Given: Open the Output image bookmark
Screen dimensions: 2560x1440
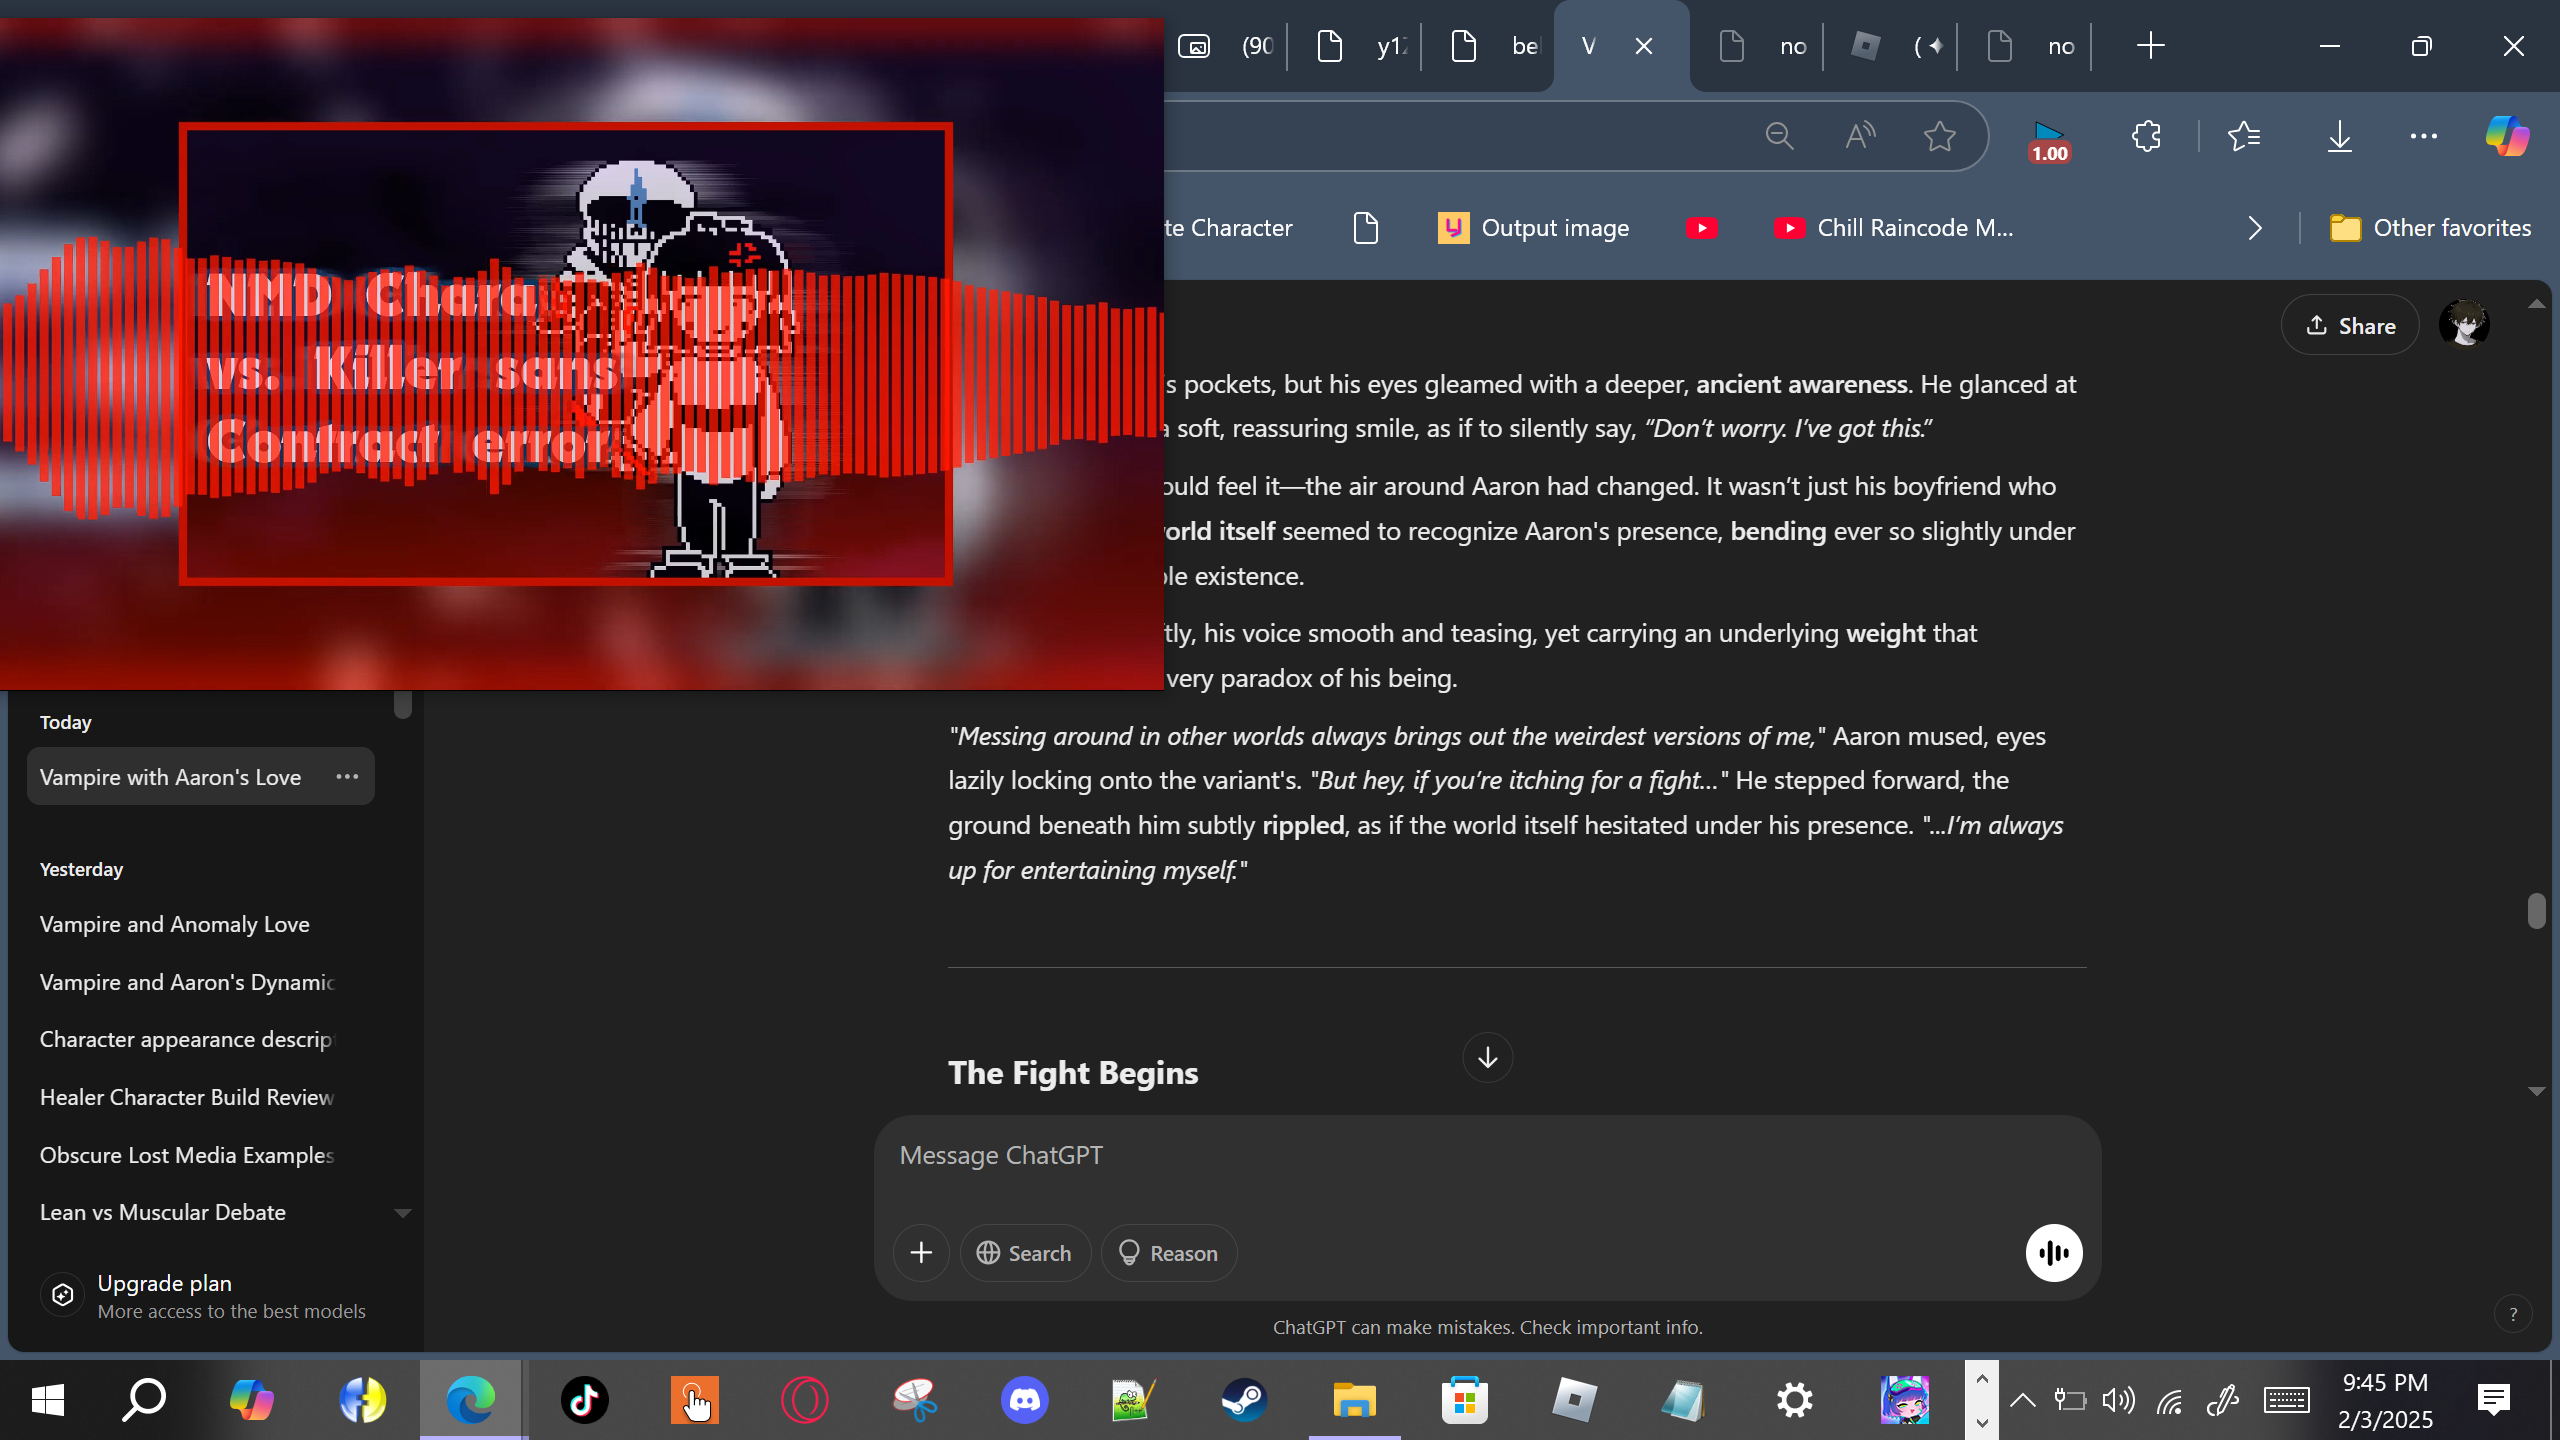Looking at the screenshot, I should coord(1533,228).
